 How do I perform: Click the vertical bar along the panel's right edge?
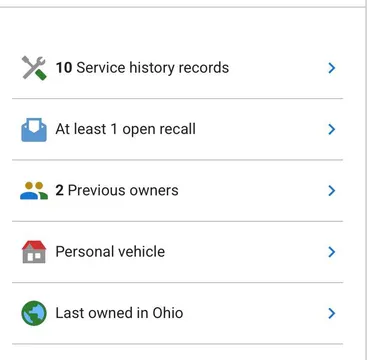click(x=366, y=180)
